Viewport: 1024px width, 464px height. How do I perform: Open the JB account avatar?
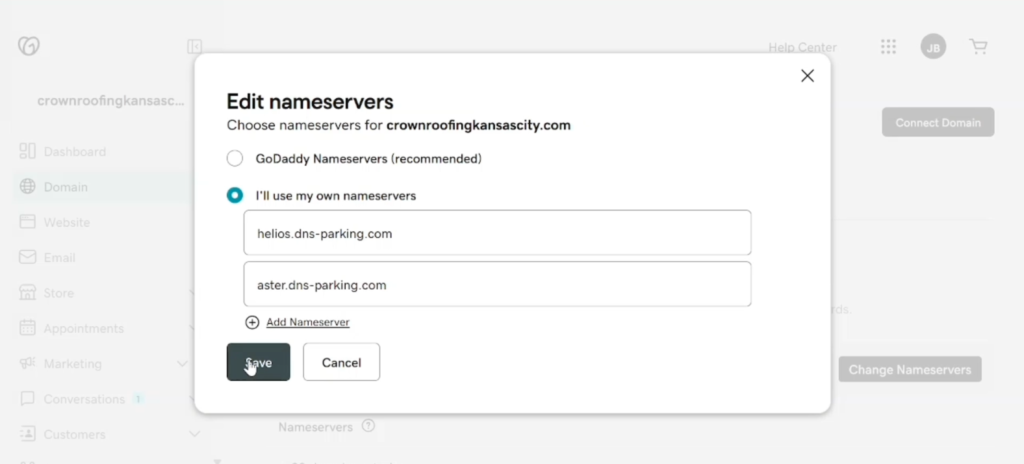[933, 47]
